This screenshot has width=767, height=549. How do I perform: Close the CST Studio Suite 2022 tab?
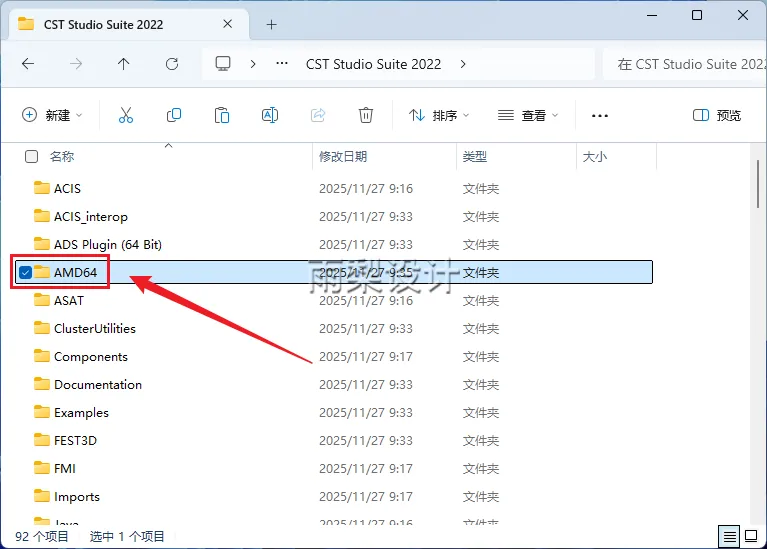click(x=227, y=24)
